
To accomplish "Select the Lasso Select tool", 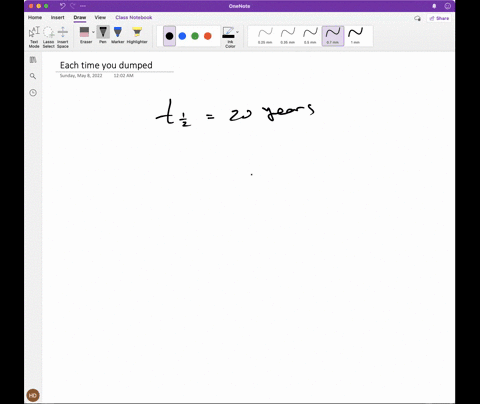I will [48, 37].
